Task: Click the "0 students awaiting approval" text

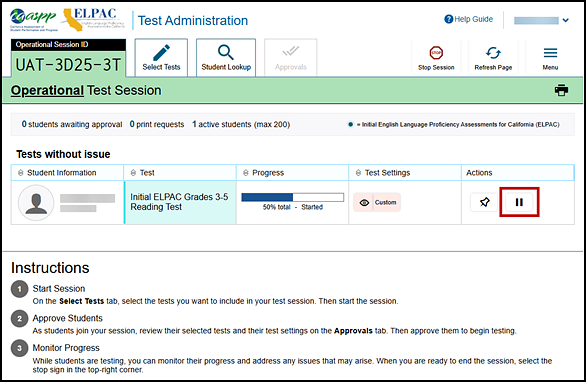Action: pos(72,124)
